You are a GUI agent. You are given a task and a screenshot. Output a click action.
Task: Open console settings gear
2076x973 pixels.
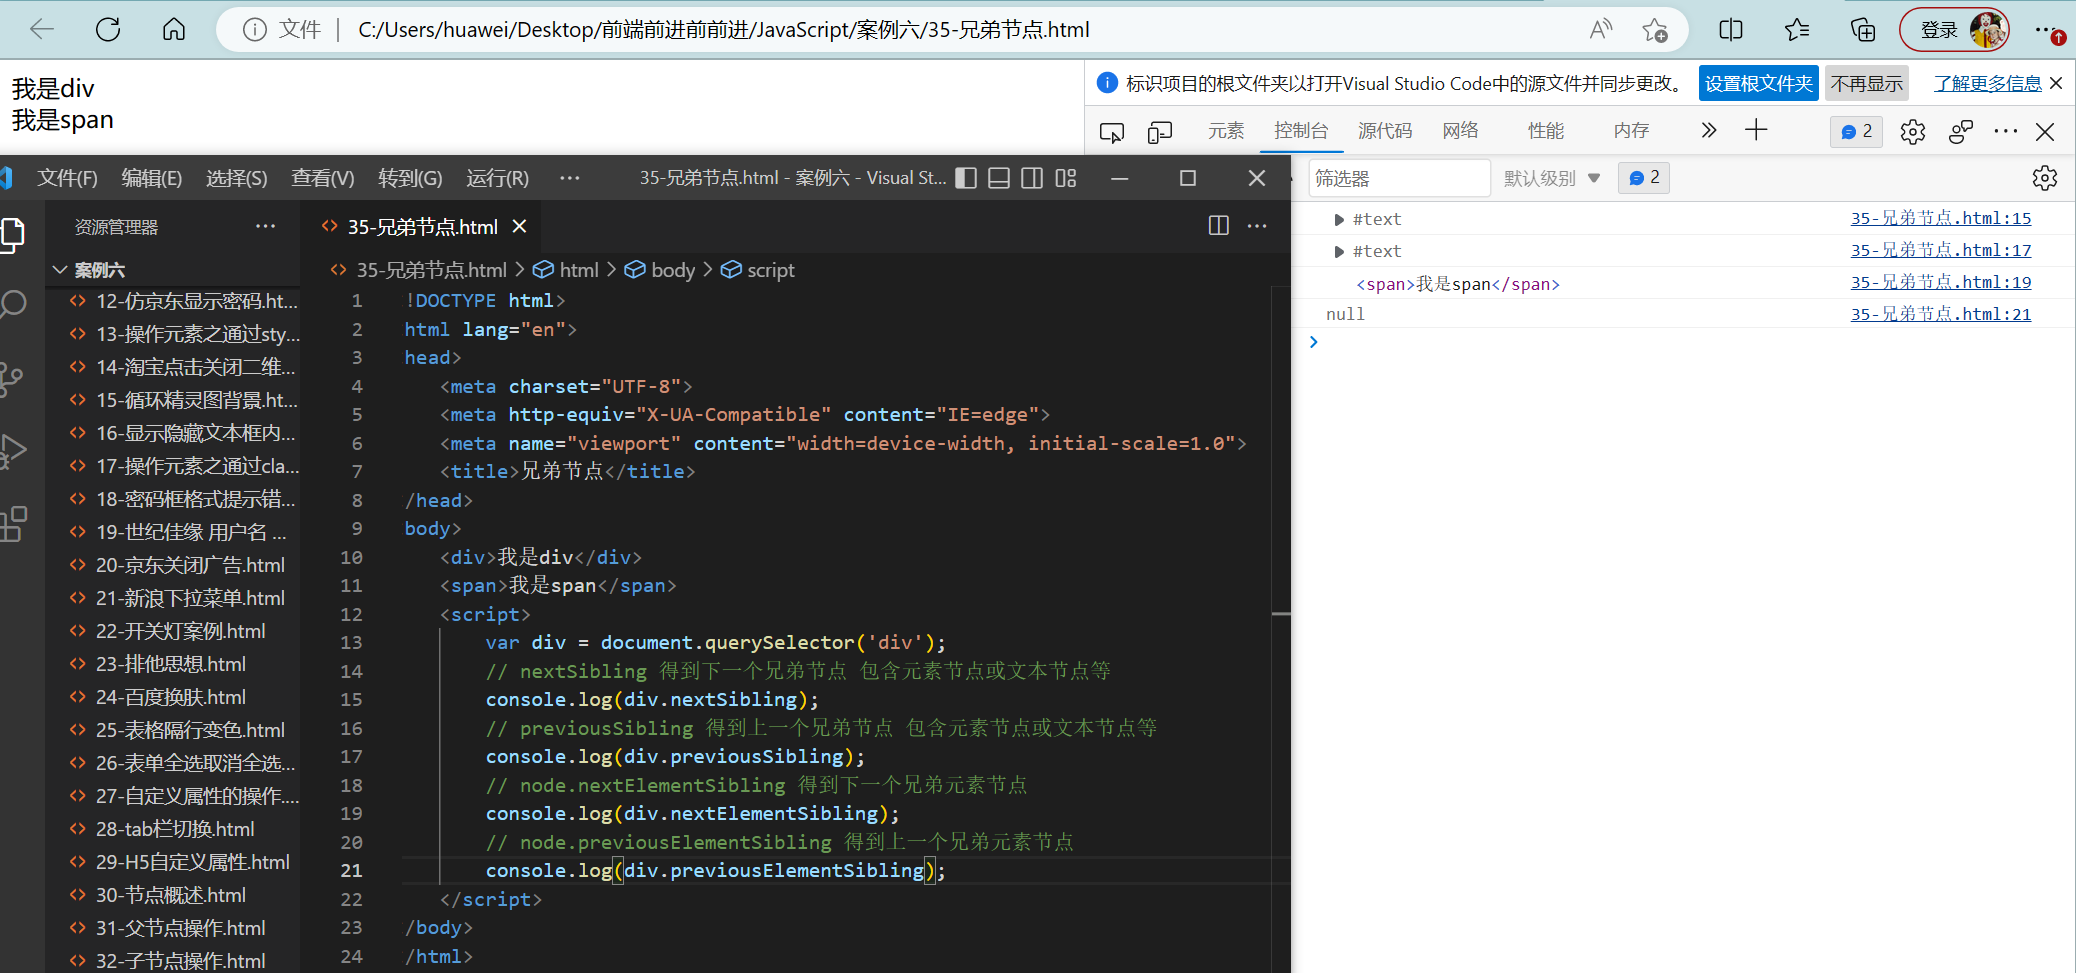pyautogui.click(x=2045, y=178)
